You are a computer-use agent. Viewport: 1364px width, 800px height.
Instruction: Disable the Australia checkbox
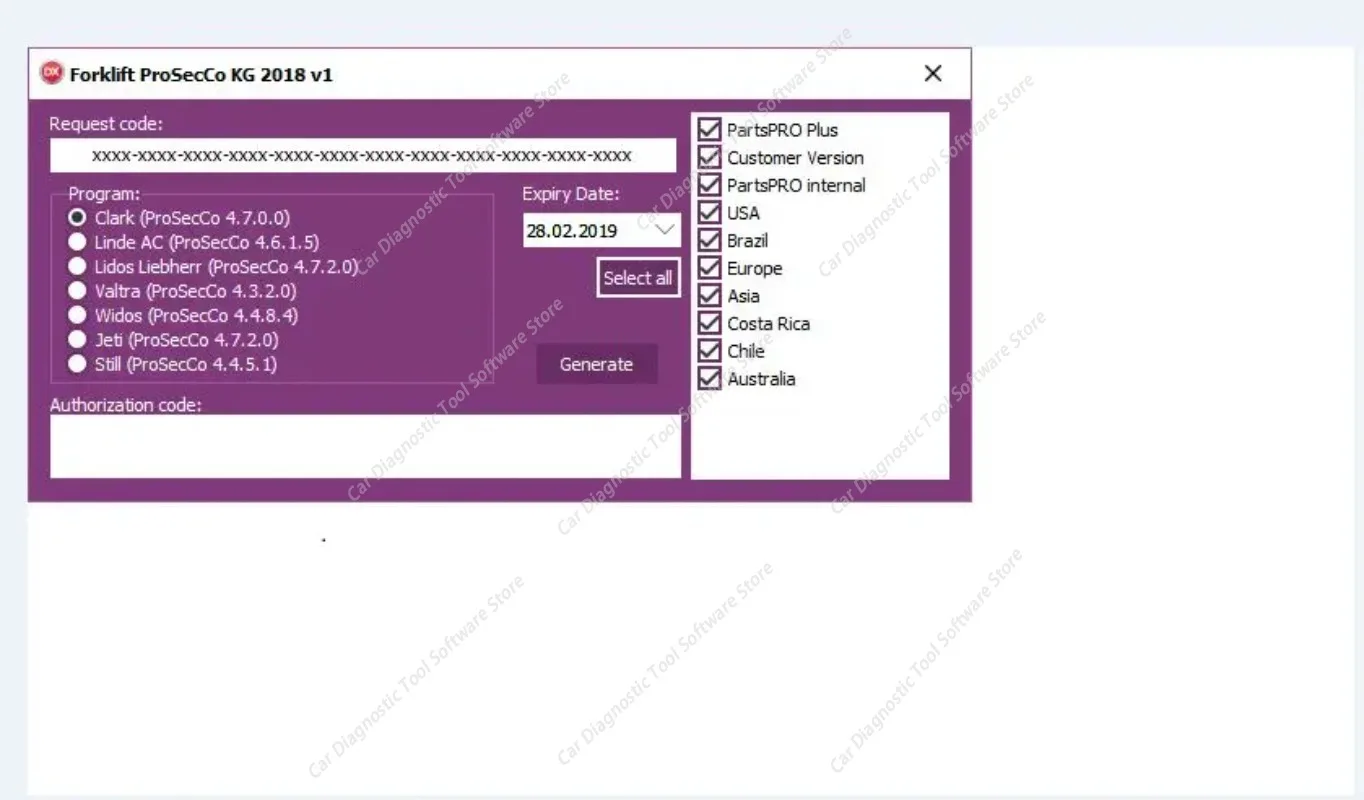coord(709,378)
